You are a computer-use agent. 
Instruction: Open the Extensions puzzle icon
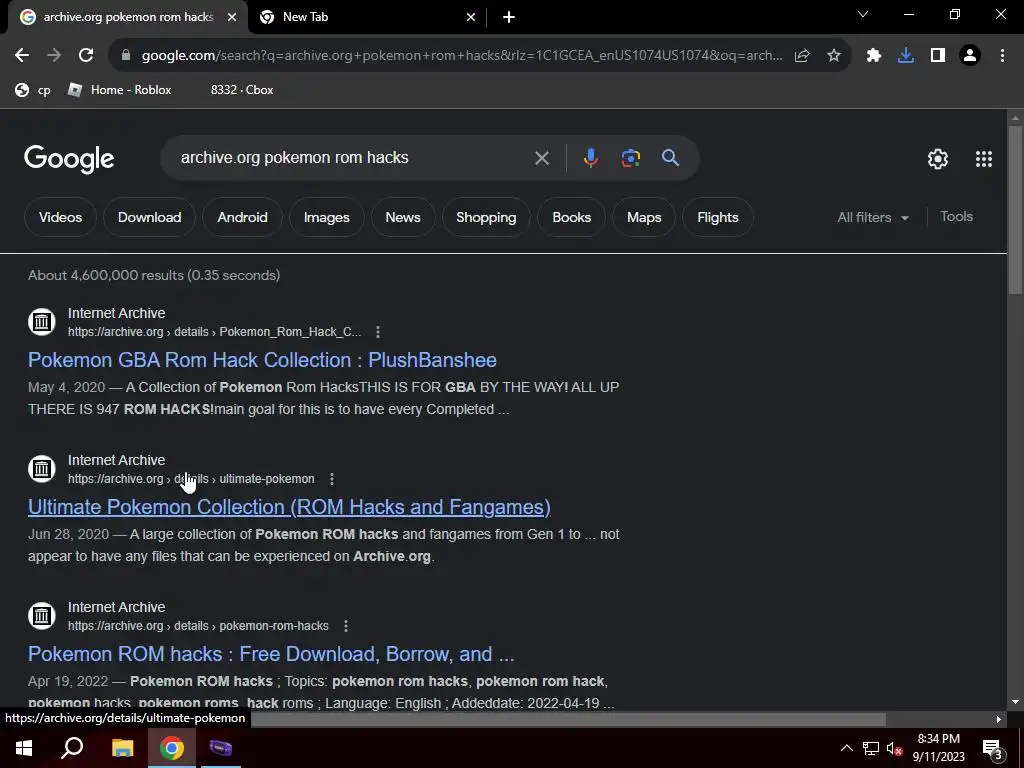tap(874, 56)
